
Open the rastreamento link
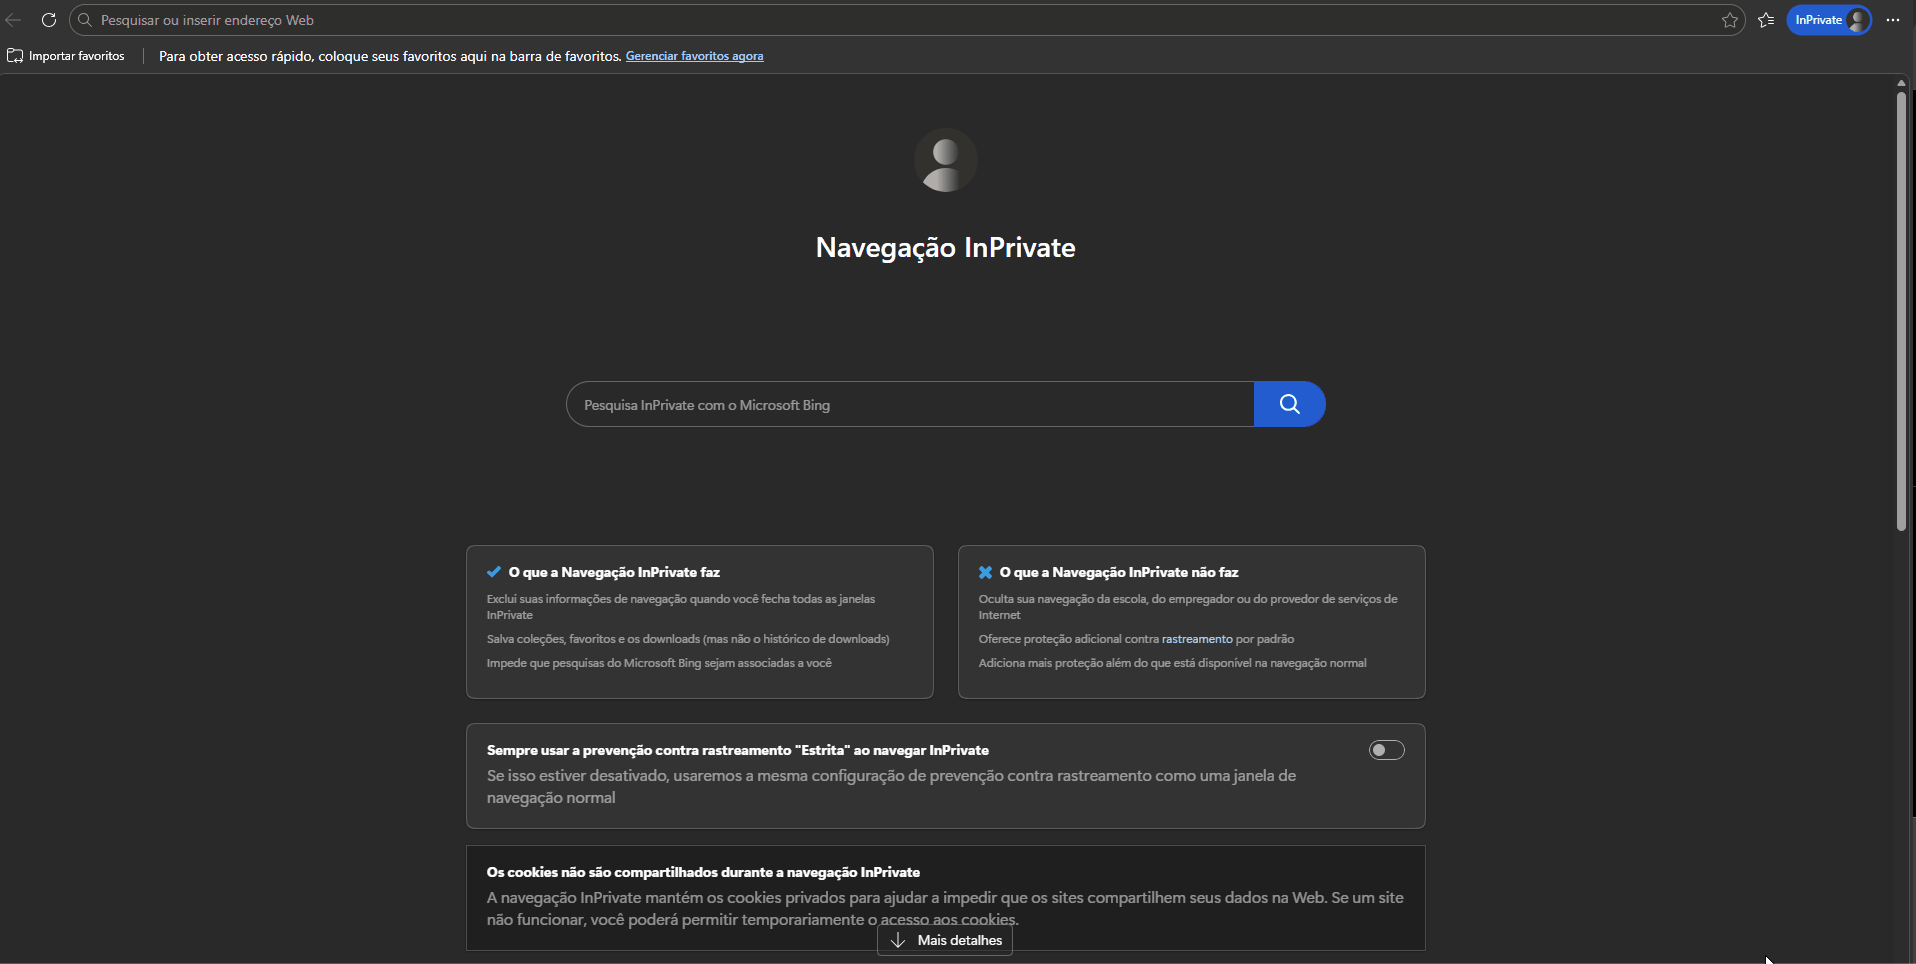point(1197,639)
